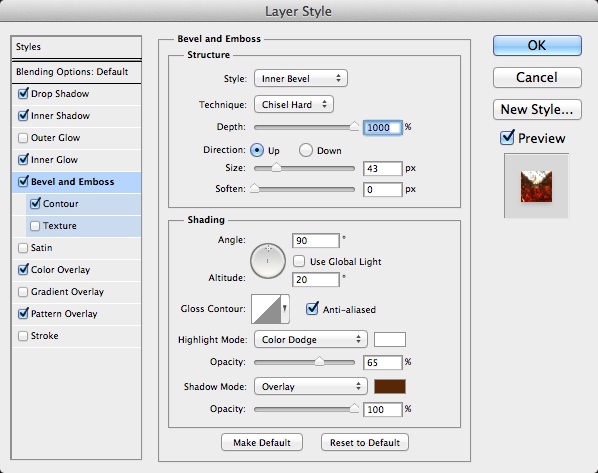The width and height of the screenshot is (598, 473).
Task: Click the Reset to Default button
Action: (x=365, y=442)
